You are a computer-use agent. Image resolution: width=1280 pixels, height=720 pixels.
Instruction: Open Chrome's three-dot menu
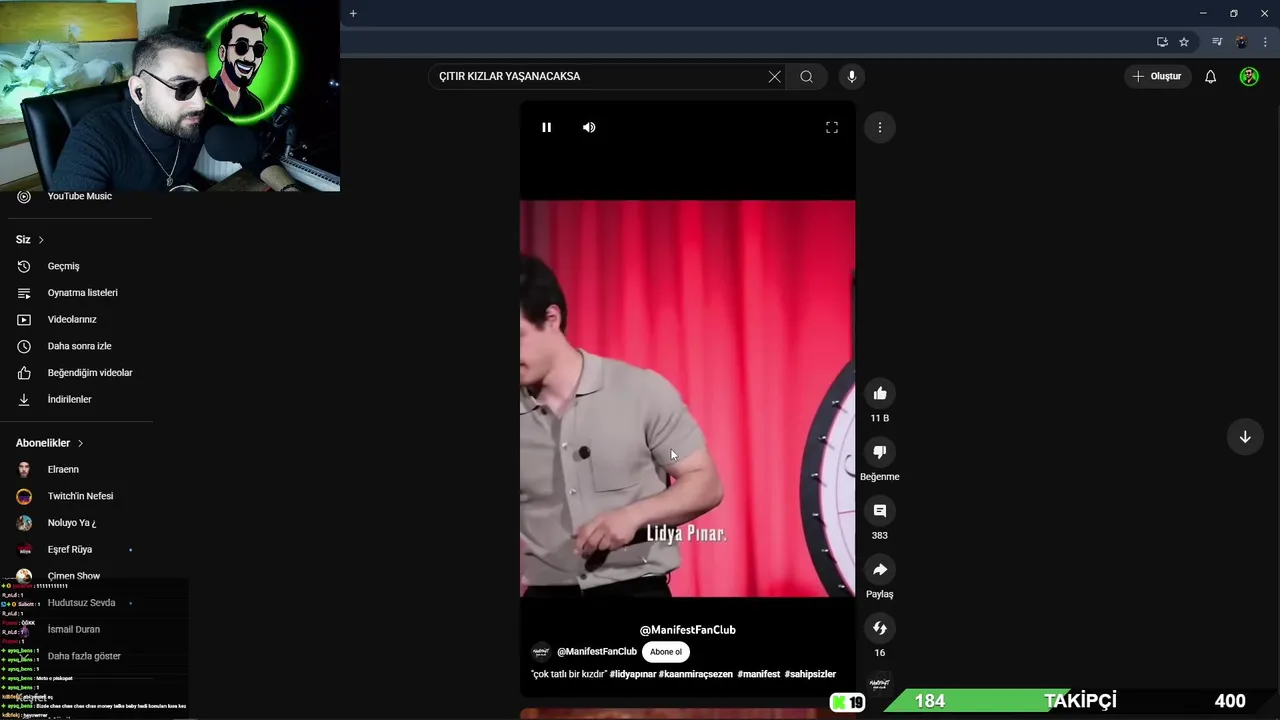[1265, 42]
